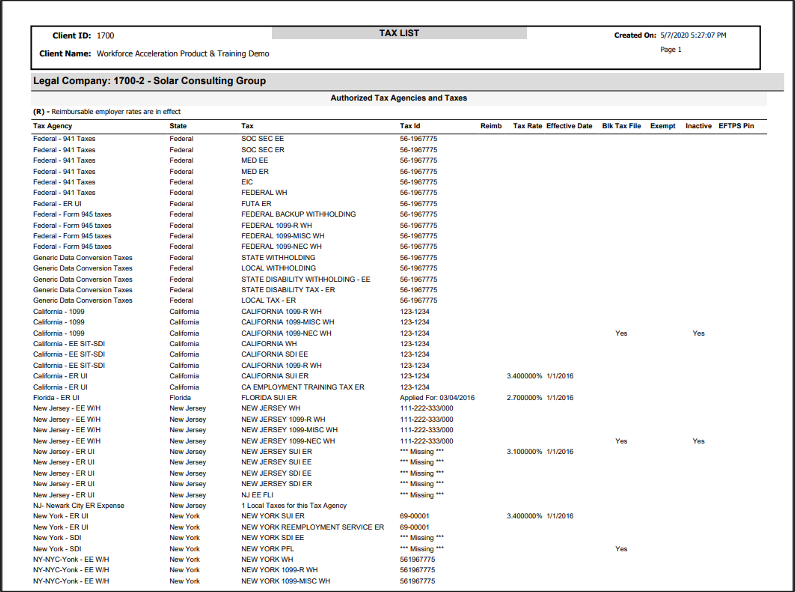Click the Tax Rate column header
This screenshot has width=795, height=592.
[x=527, y=127]
